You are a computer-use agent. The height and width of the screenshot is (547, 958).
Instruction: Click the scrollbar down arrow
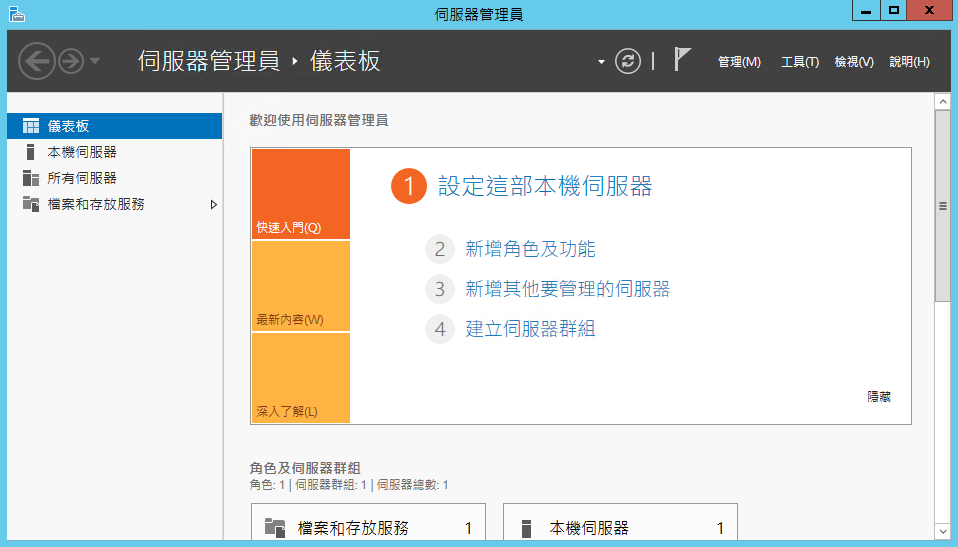(x=942, y=531)
